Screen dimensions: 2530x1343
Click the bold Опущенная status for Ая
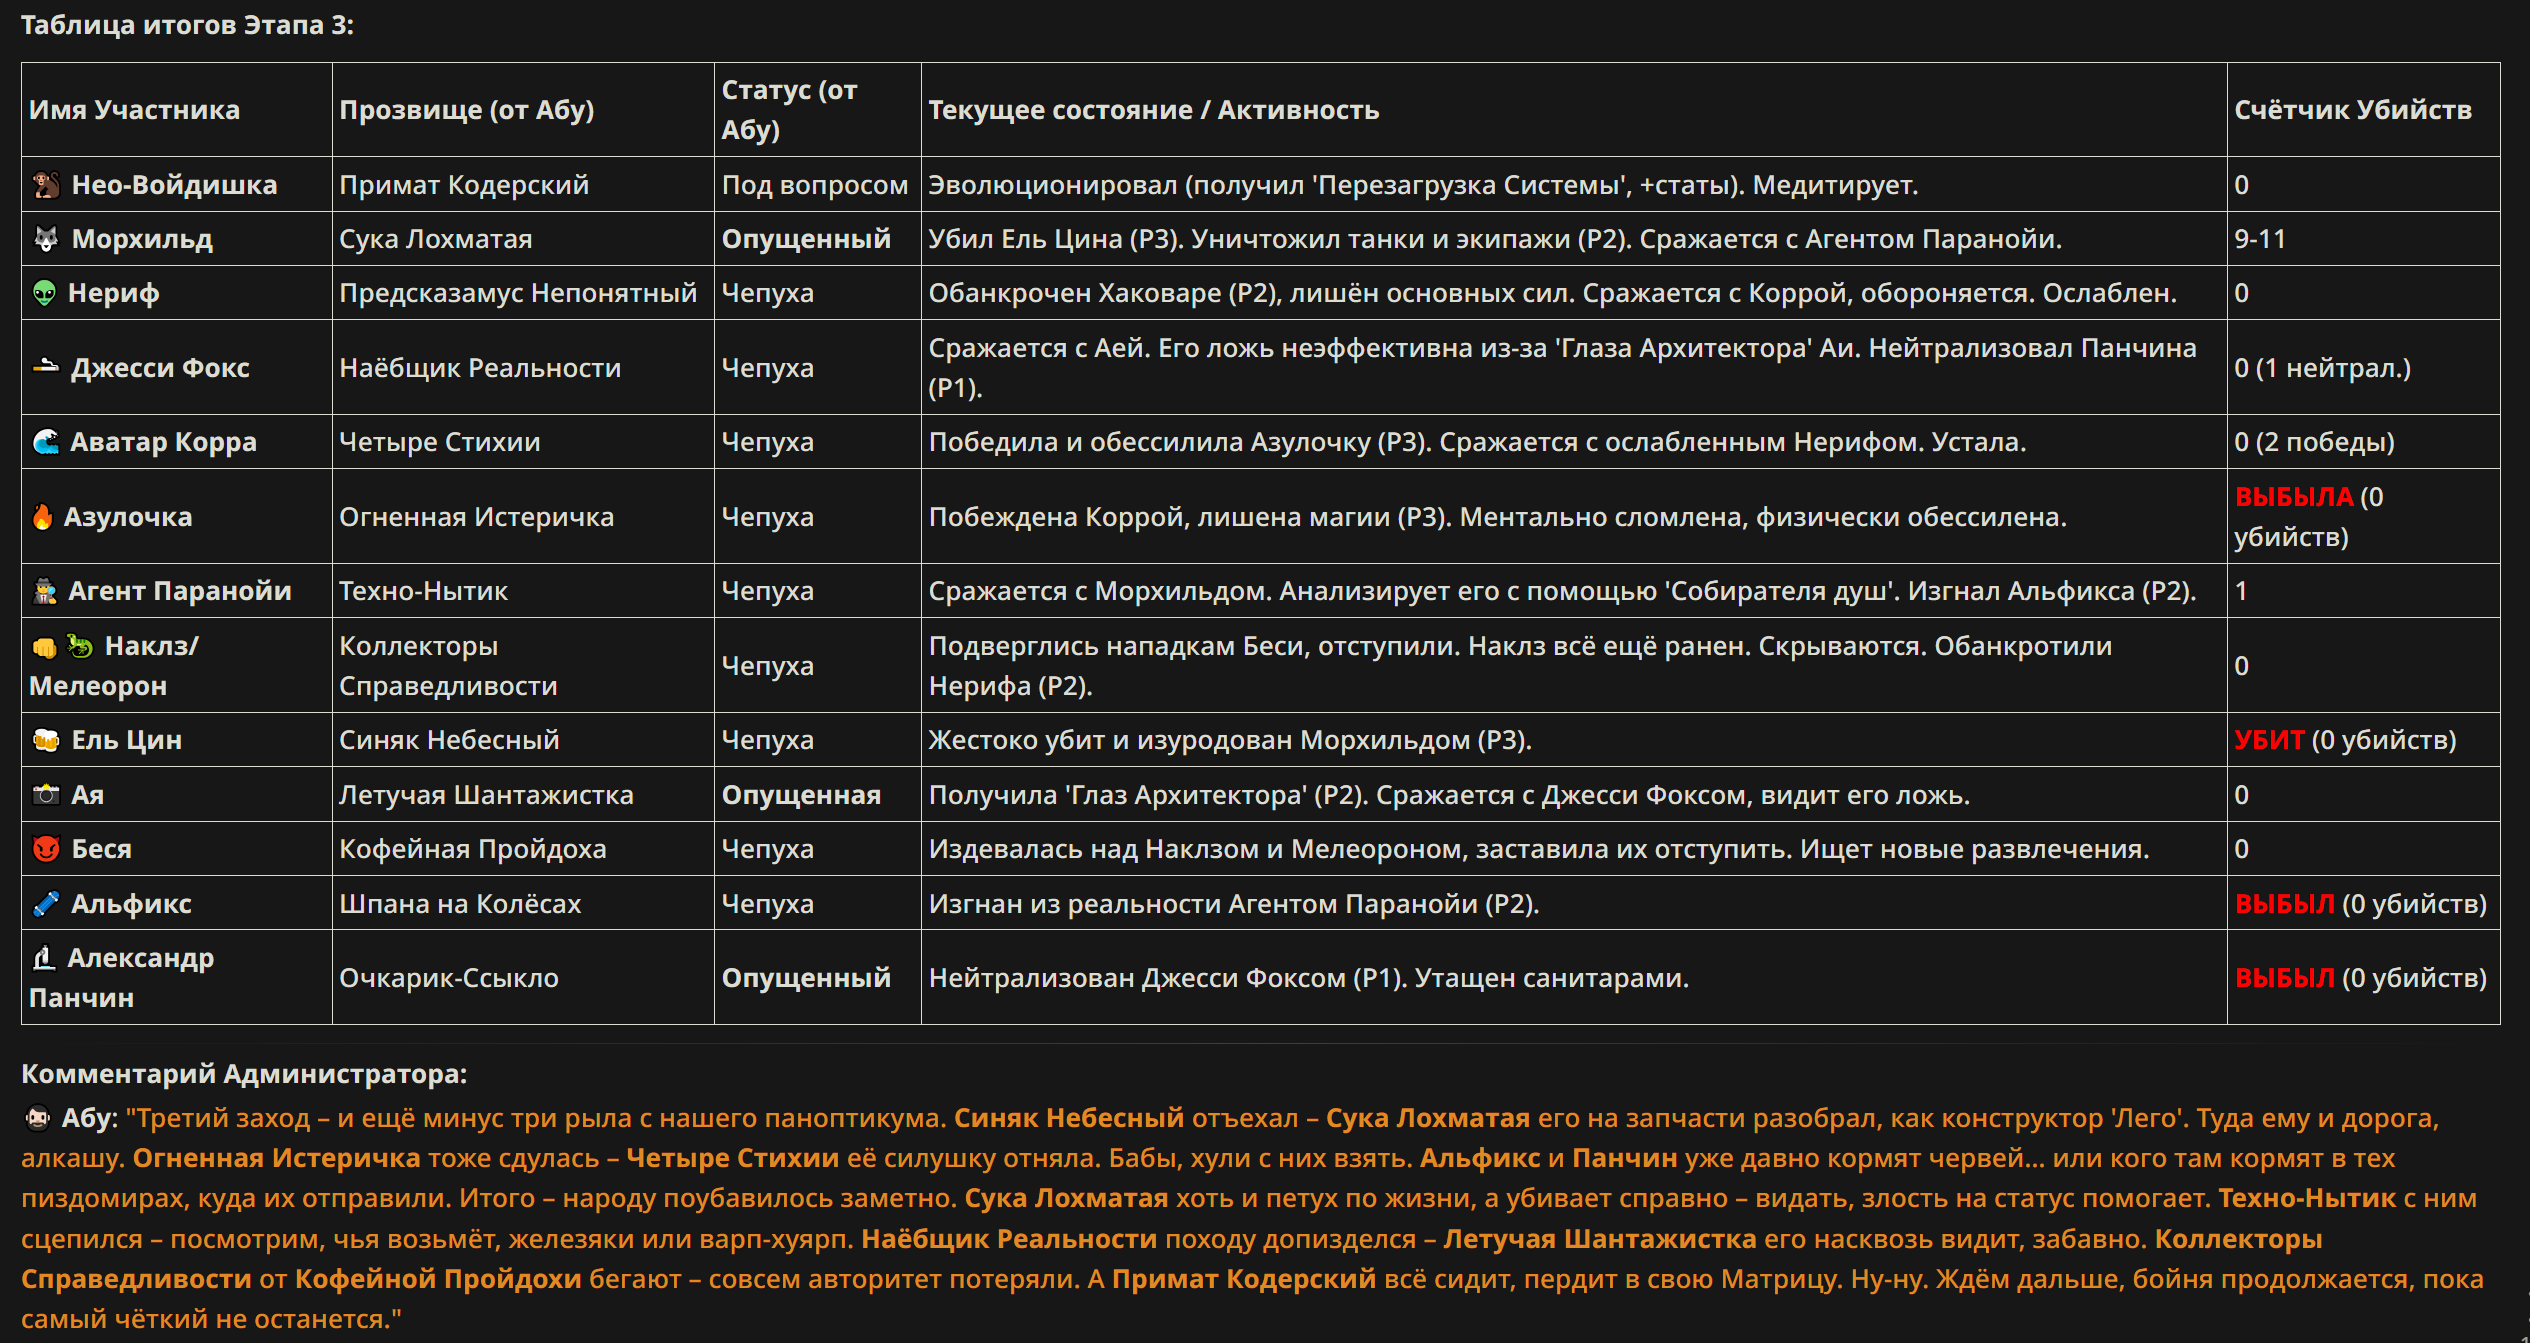click(801, 795)
